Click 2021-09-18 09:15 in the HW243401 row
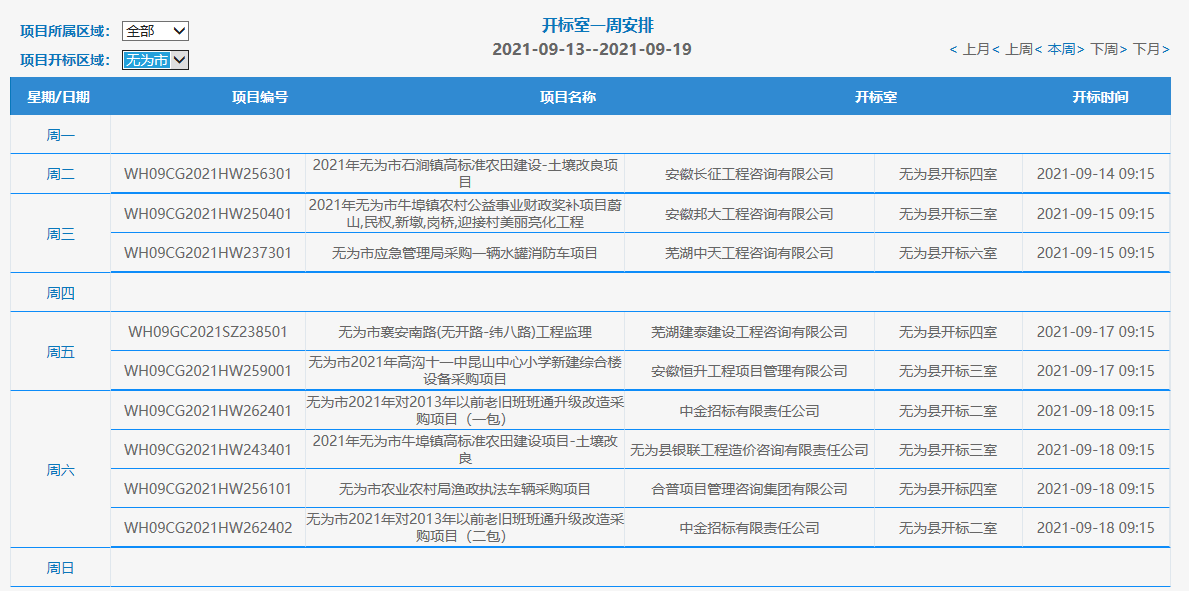 [x=1095, y=450]
